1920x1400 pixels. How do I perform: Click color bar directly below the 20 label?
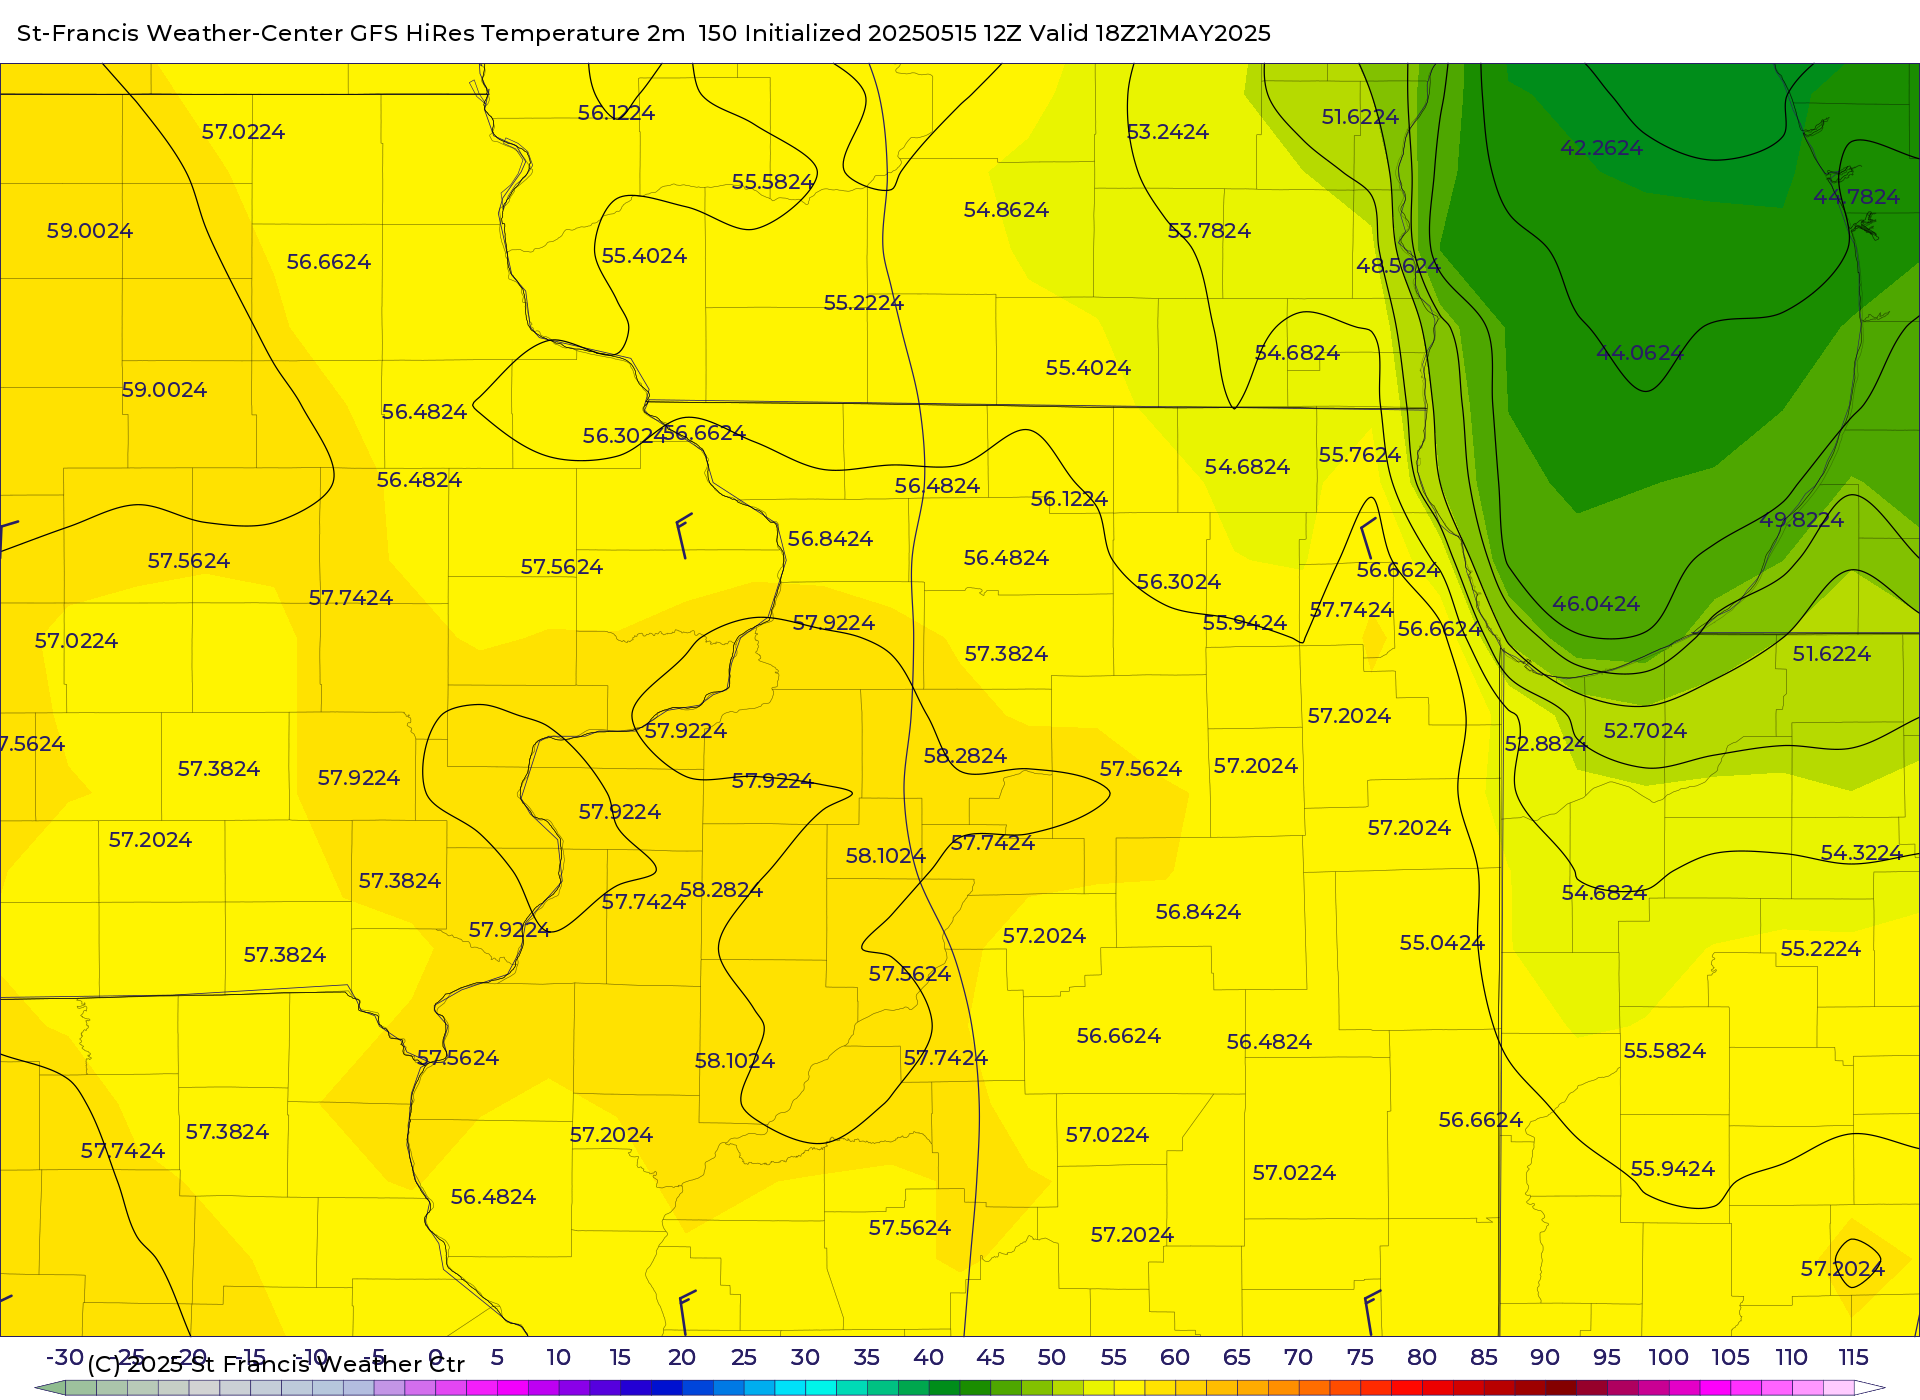coord(682,1388)
